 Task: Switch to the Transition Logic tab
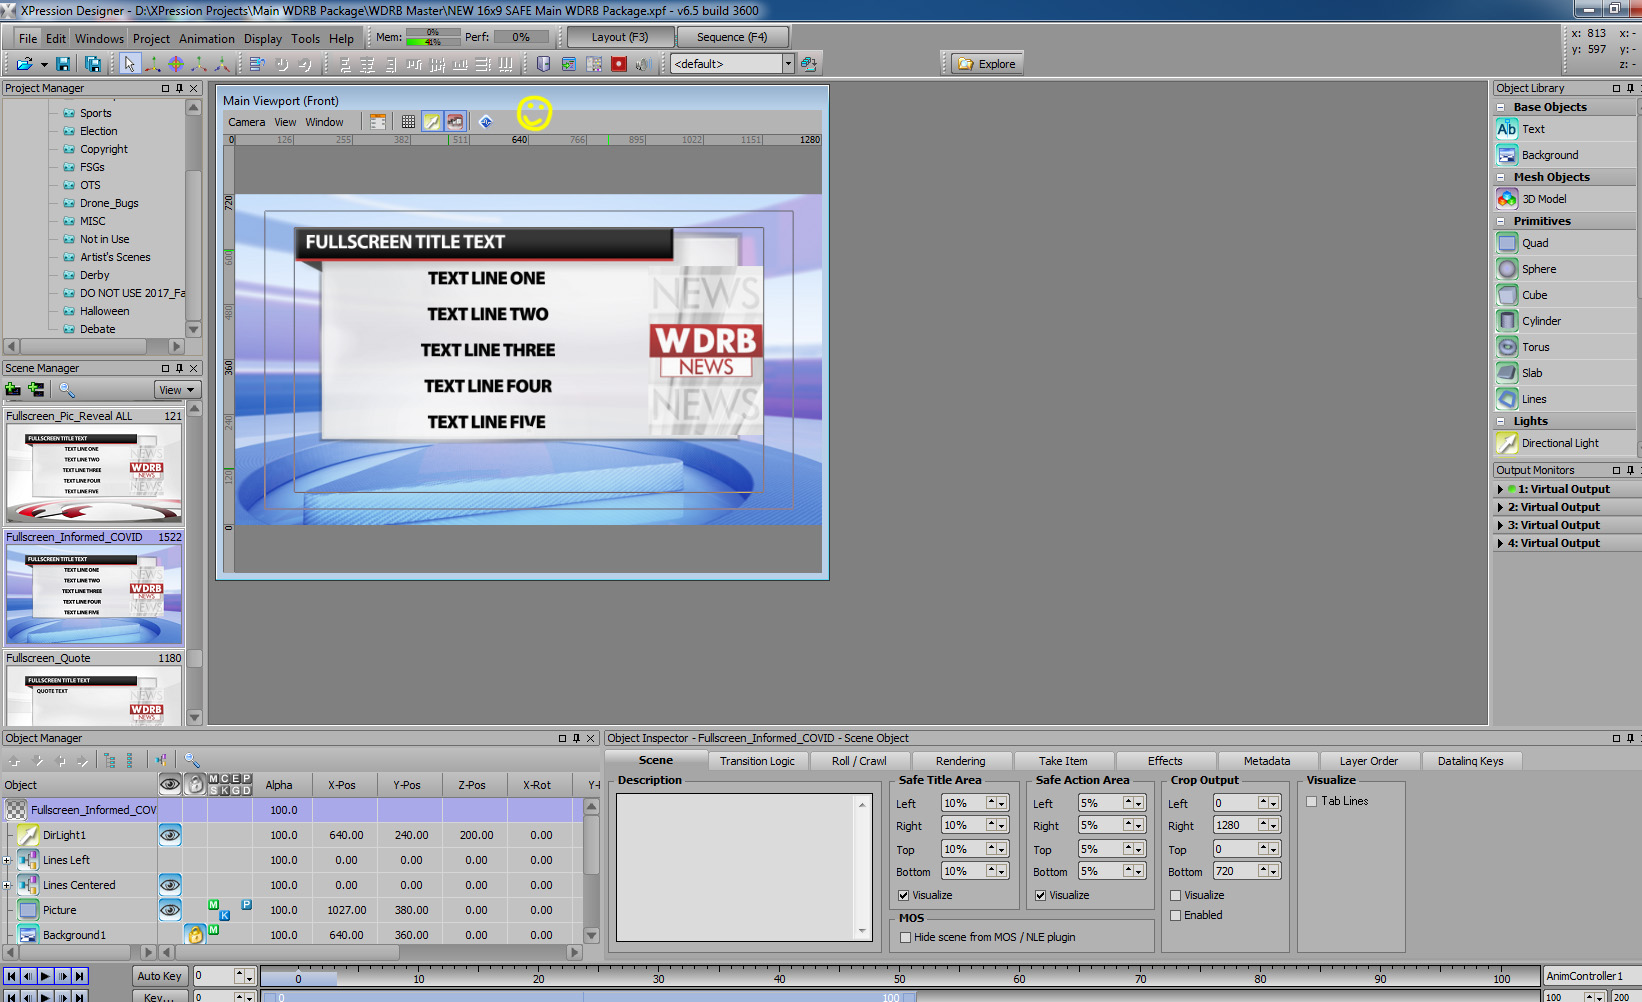[x=757, y=761]
